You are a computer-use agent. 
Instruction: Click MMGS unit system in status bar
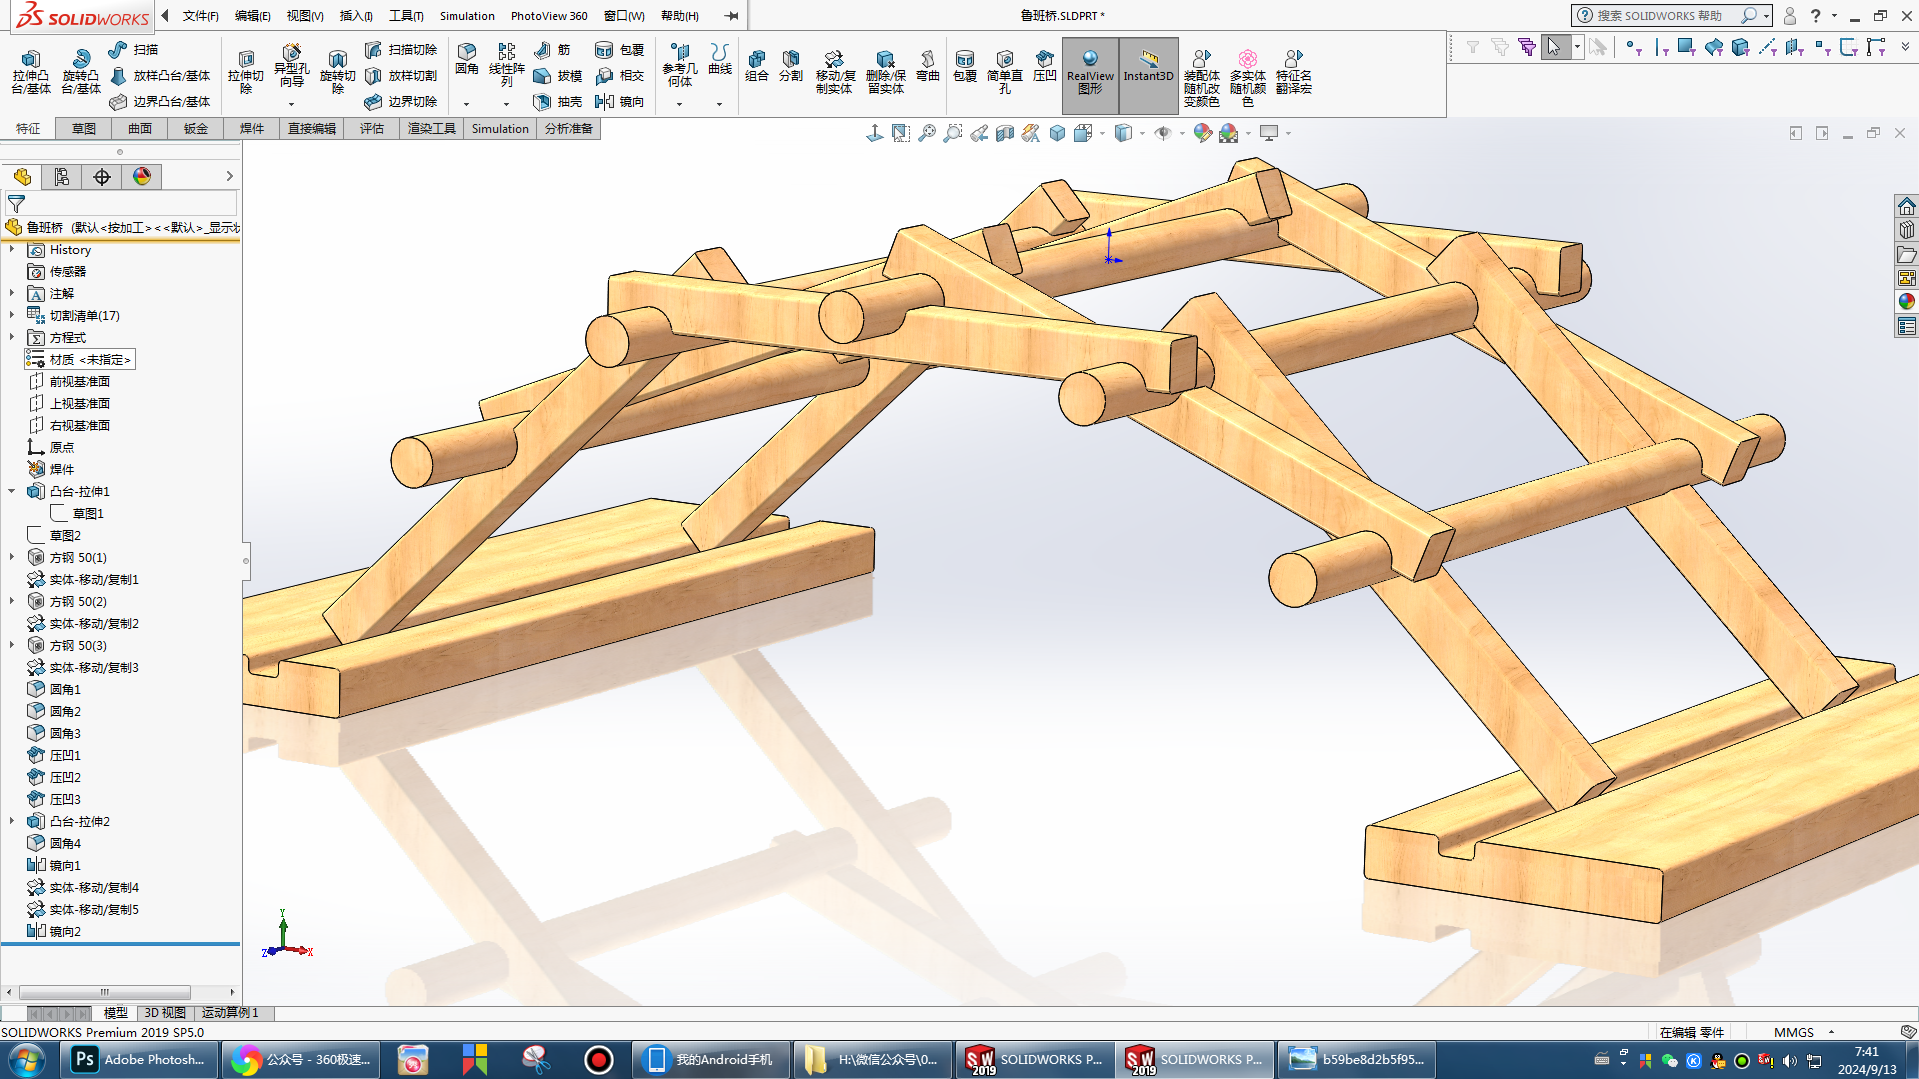(1793, 1032)
